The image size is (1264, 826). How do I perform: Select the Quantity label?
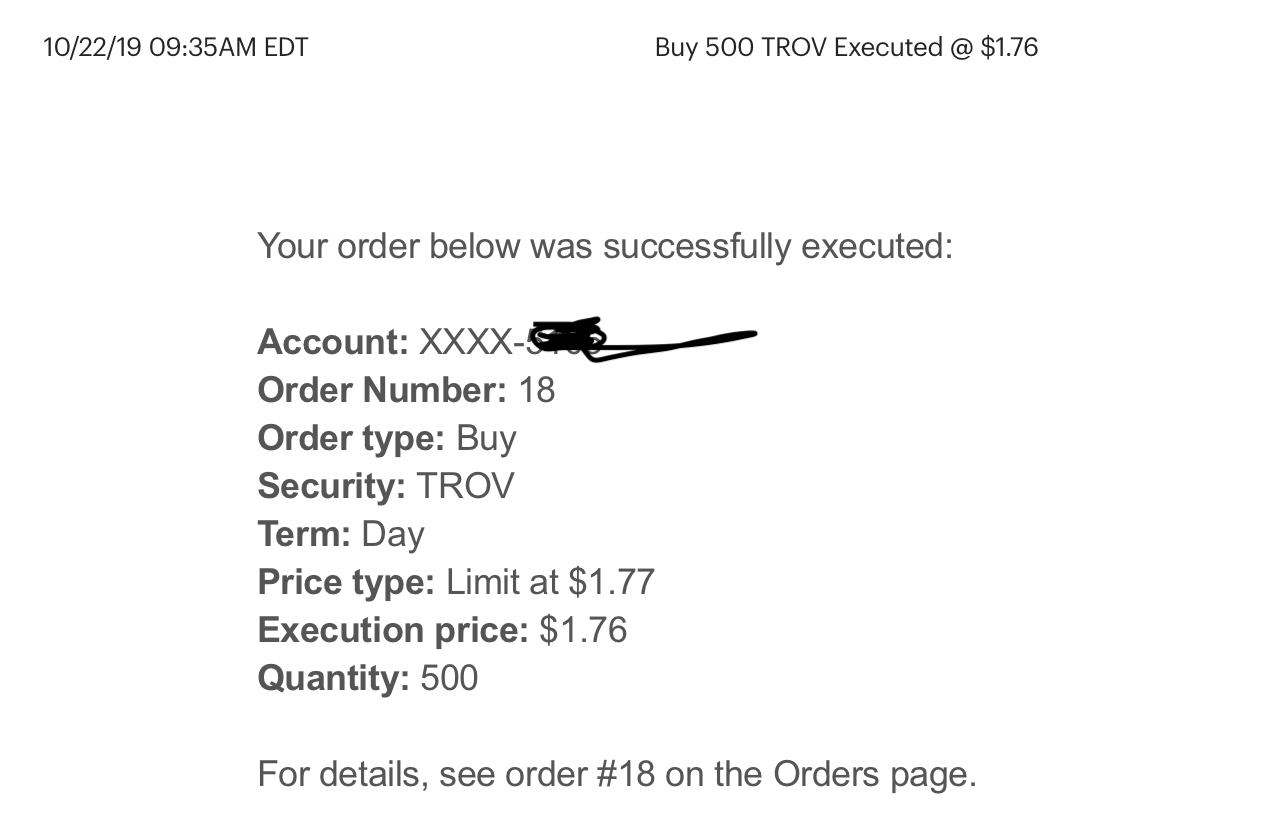coord(333,678)
